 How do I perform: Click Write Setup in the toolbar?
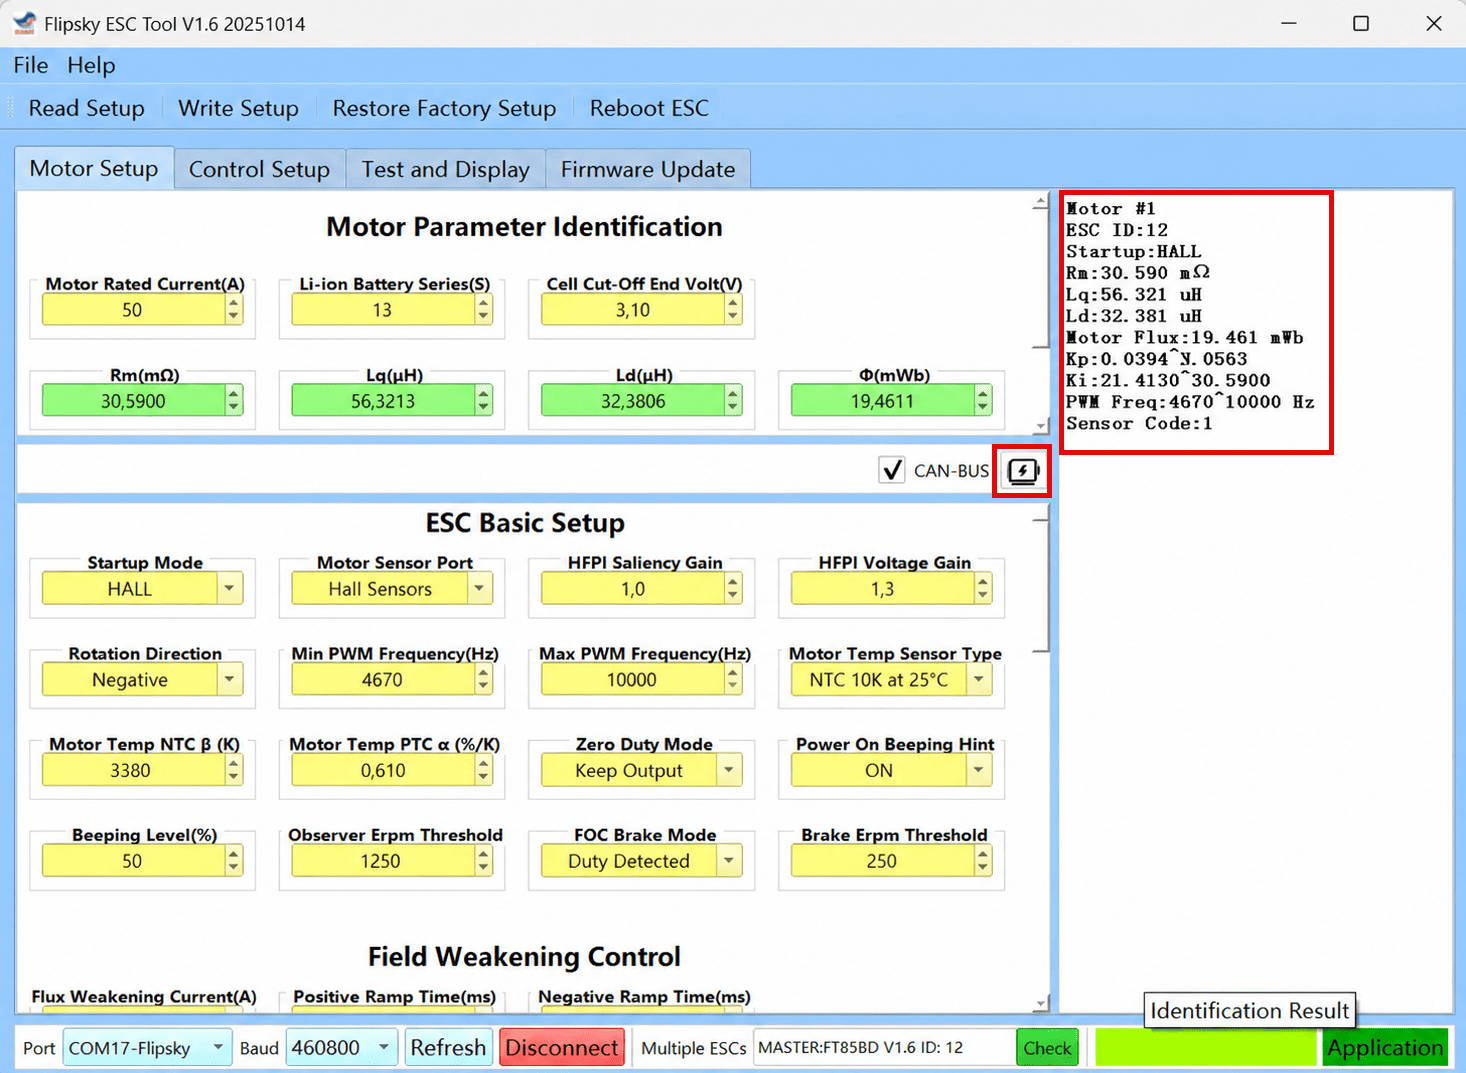(x=238, y=108)
